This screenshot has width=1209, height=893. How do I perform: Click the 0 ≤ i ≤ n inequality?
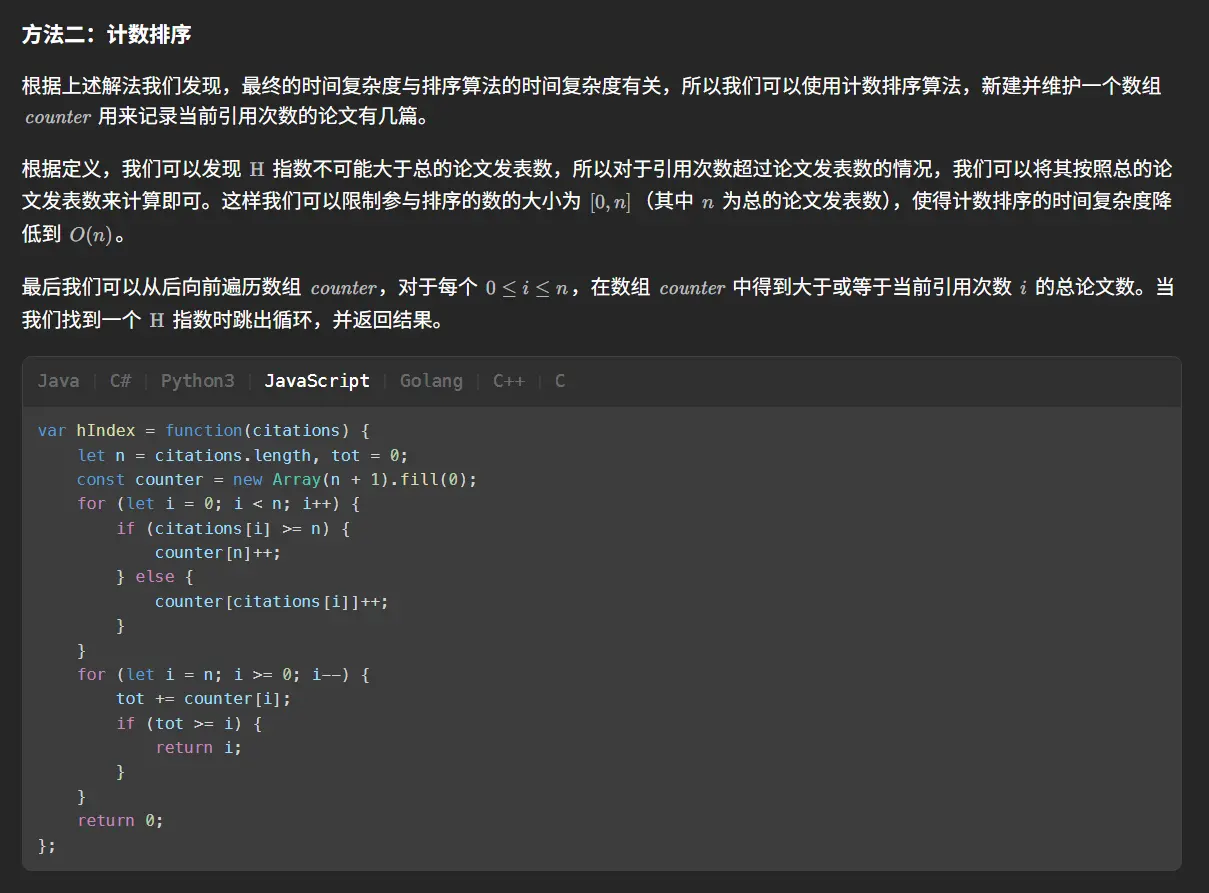(x=527, y=288)
